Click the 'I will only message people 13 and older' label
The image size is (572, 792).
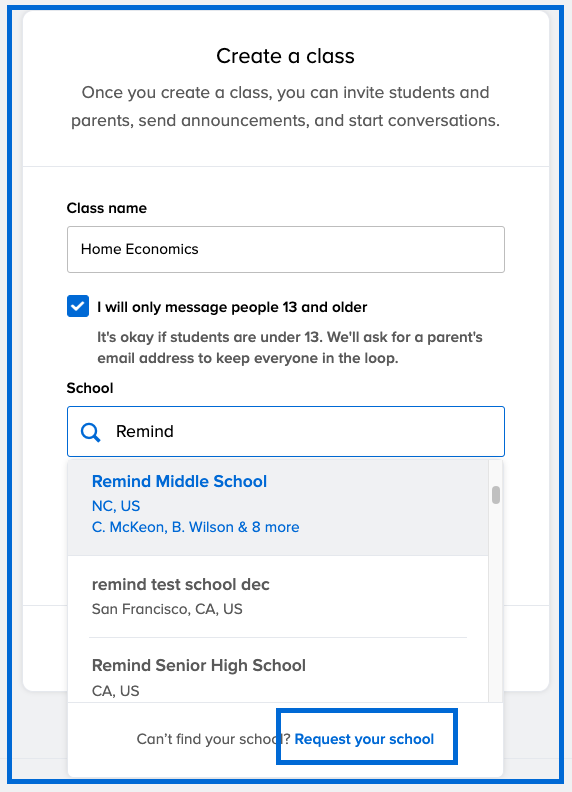click(232, 307)
